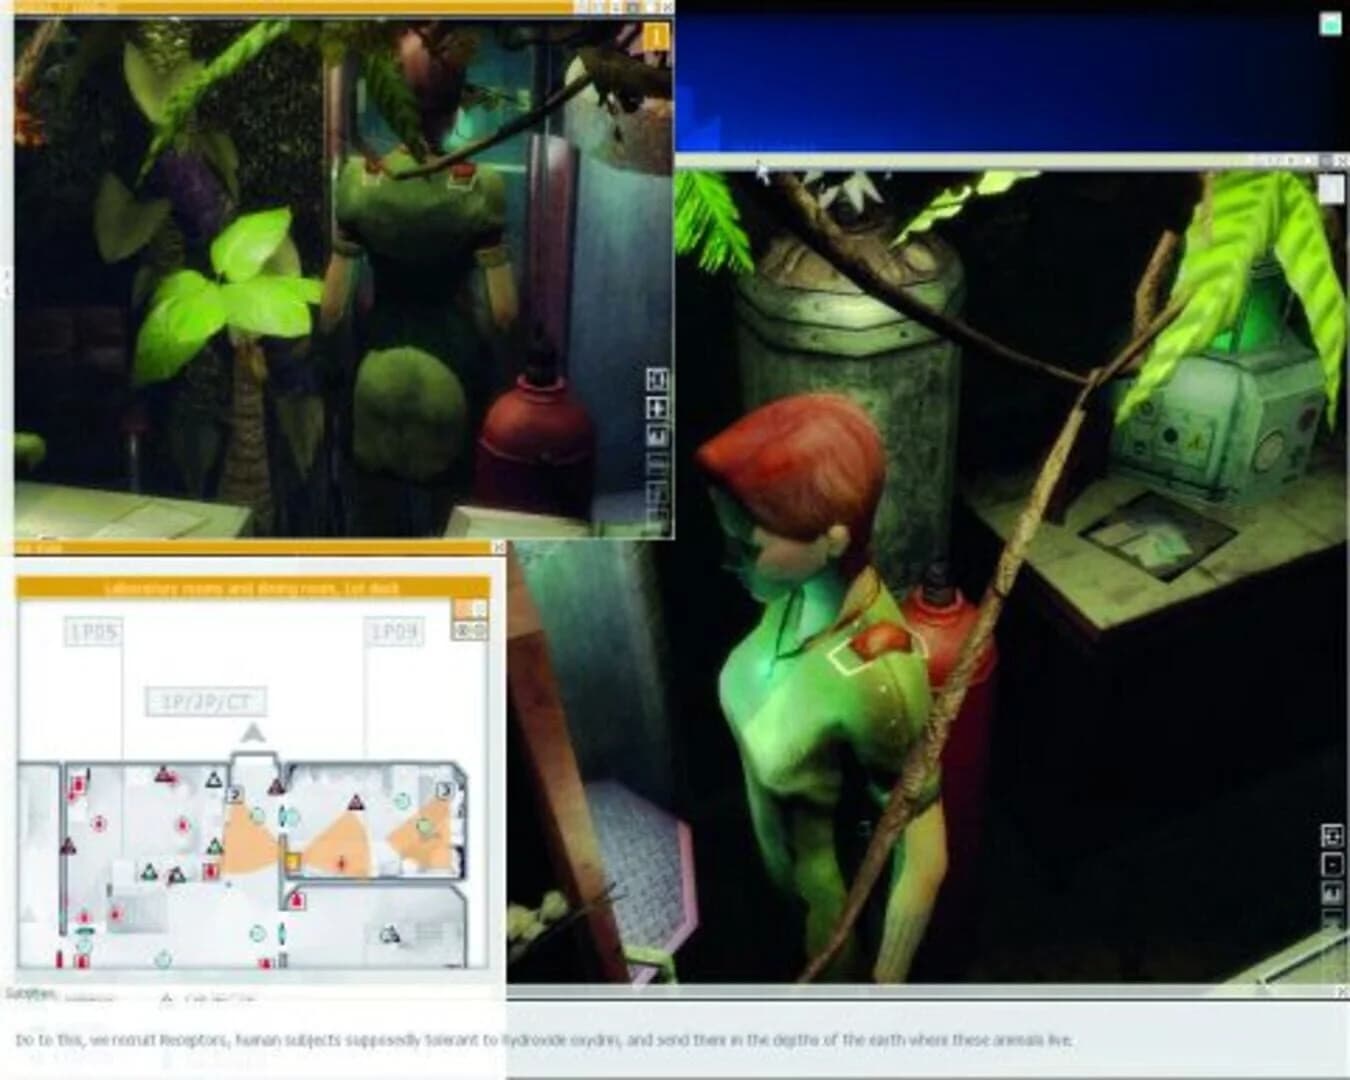Click the room label 1P09 on the map
This screenshot has width=1350, height=1080.
(x=394, y=631)
